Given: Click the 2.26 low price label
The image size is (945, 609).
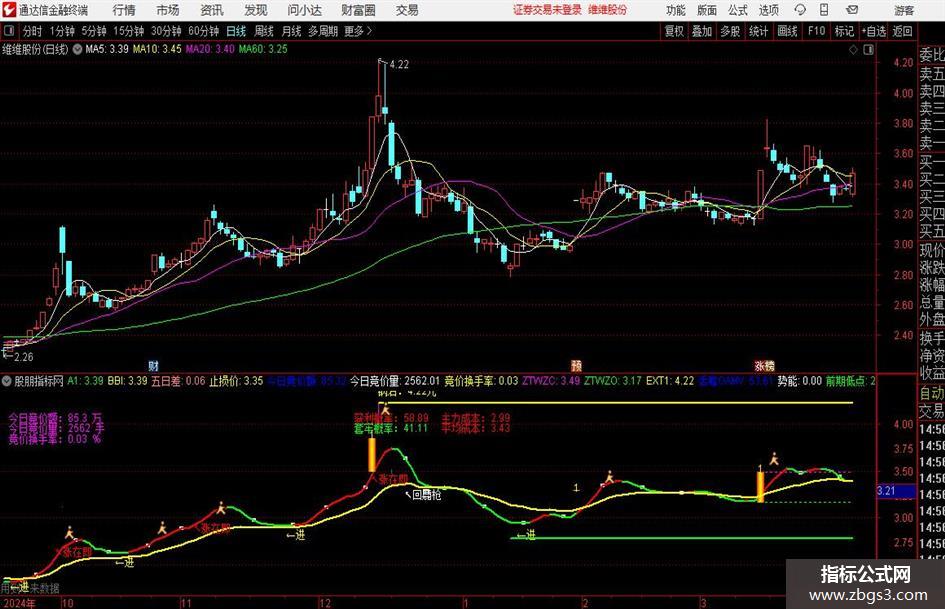Looking at the screenshot, I should 24,357.
